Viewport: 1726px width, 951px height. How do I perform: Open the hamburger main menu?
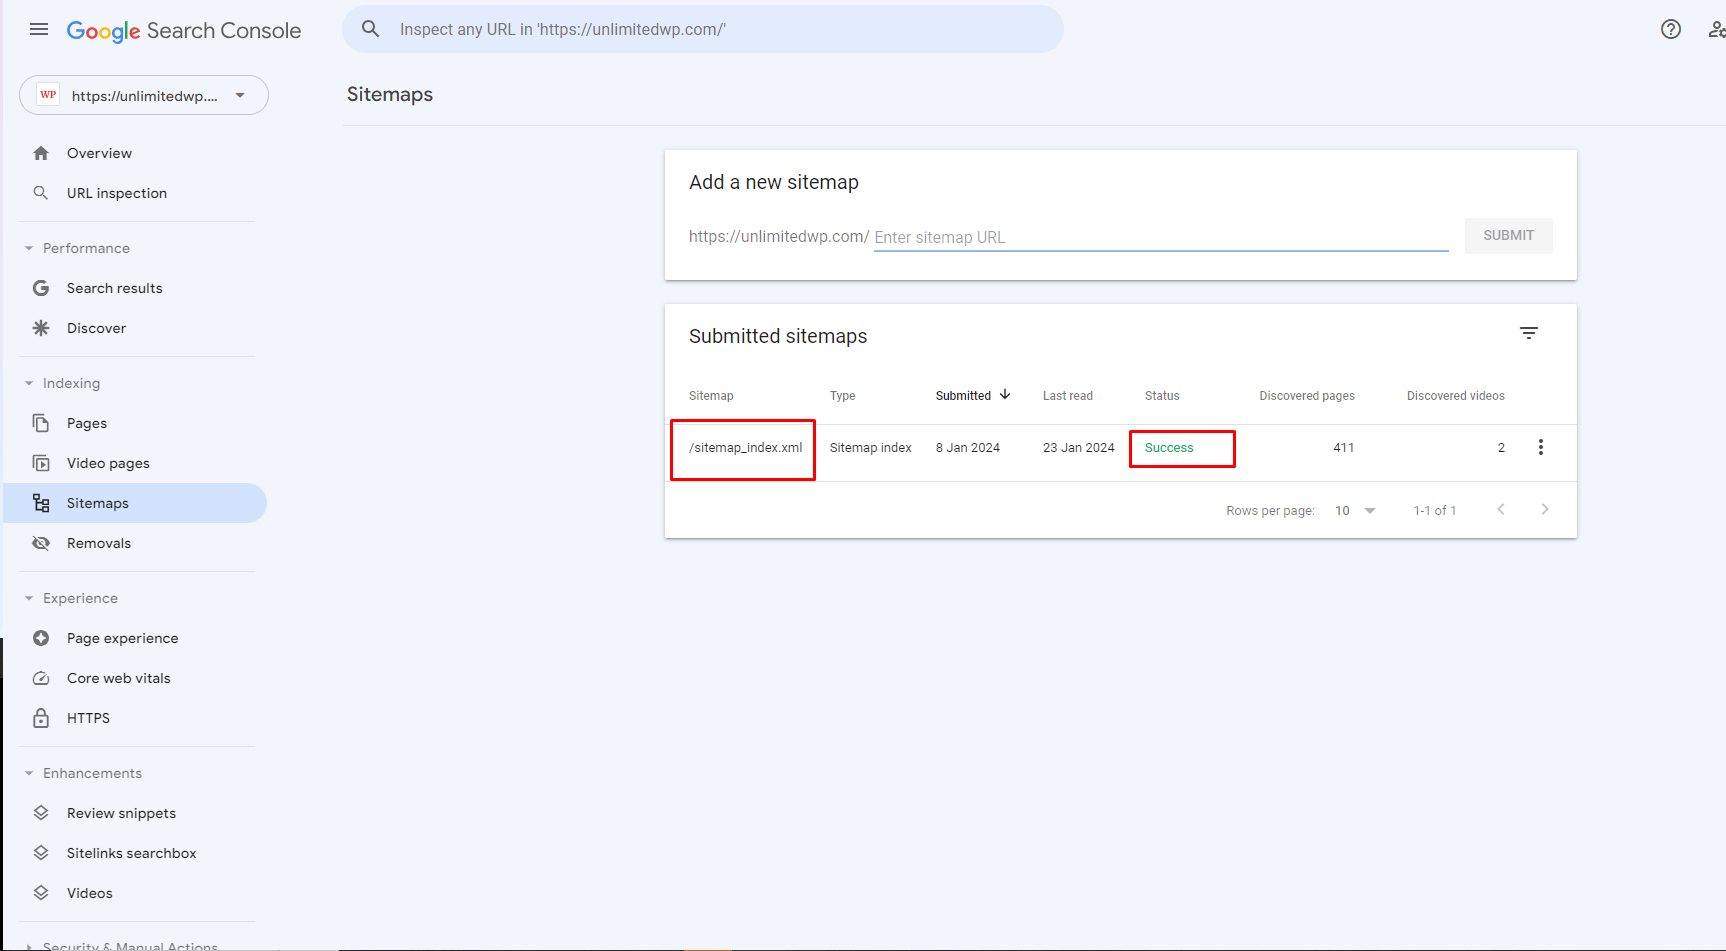click(x=39, y=29)
